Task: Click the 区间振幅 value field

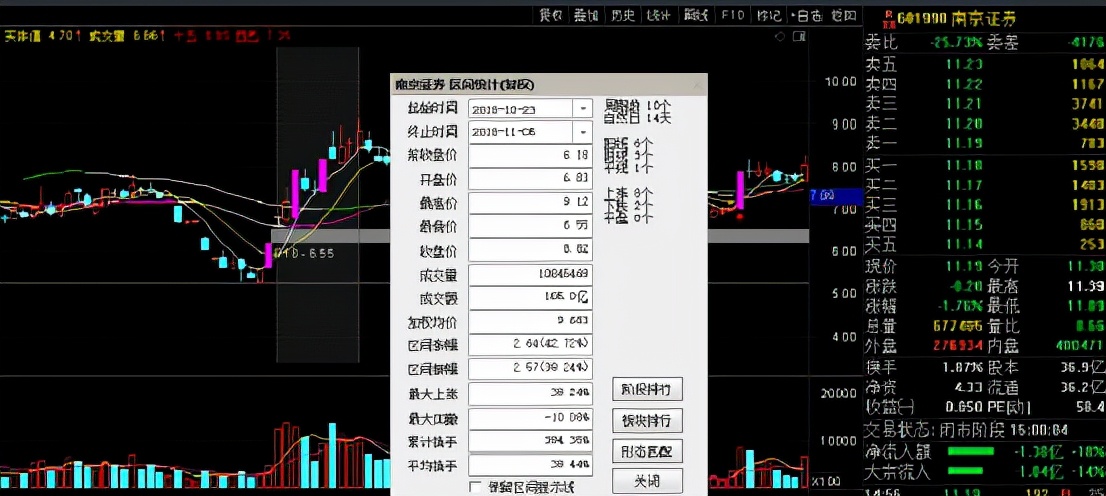Action: [x=530, y=368]
